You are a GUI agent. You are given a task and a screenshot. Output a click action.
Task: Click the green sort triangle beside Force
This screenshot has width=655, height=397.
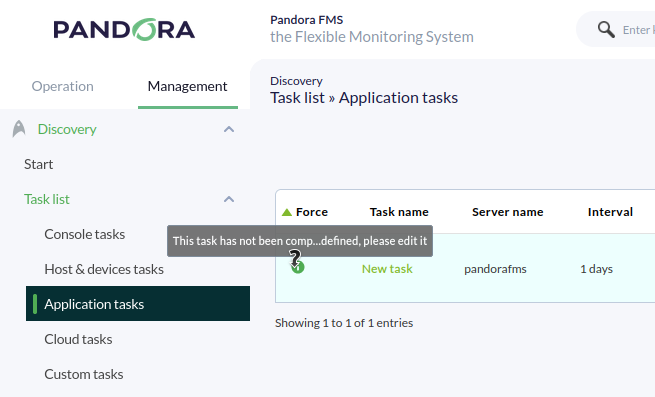(x=287, y=212)
